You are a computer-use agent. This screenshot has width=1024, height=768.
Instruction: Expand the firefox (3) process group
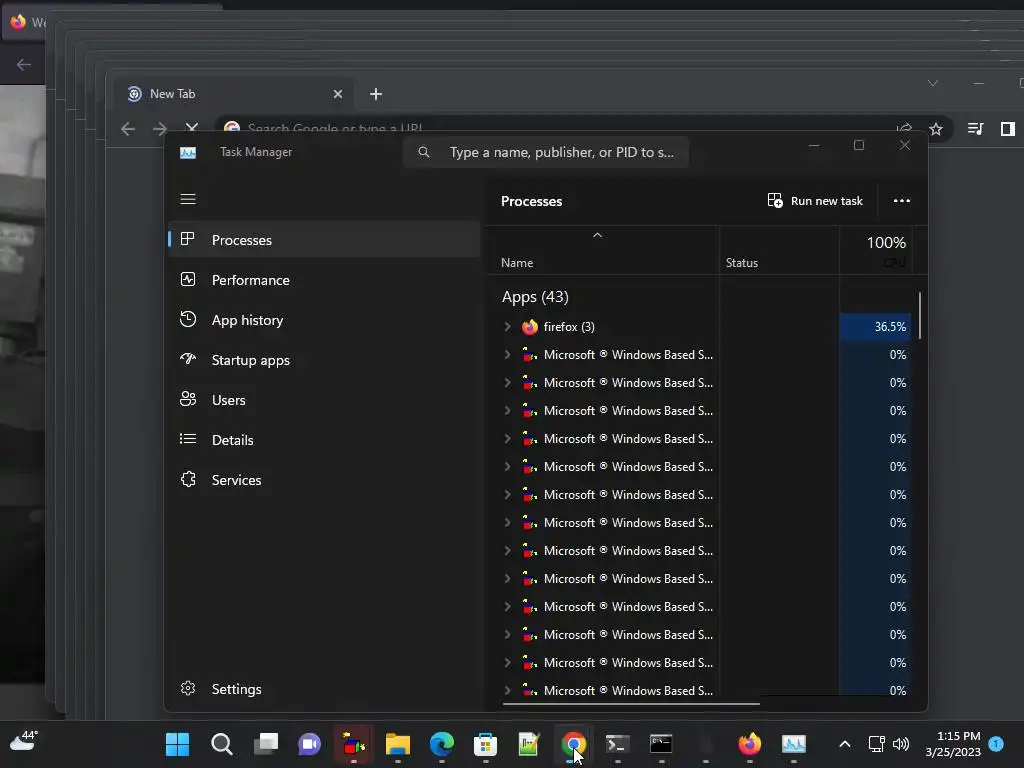(x=507, y=327)
